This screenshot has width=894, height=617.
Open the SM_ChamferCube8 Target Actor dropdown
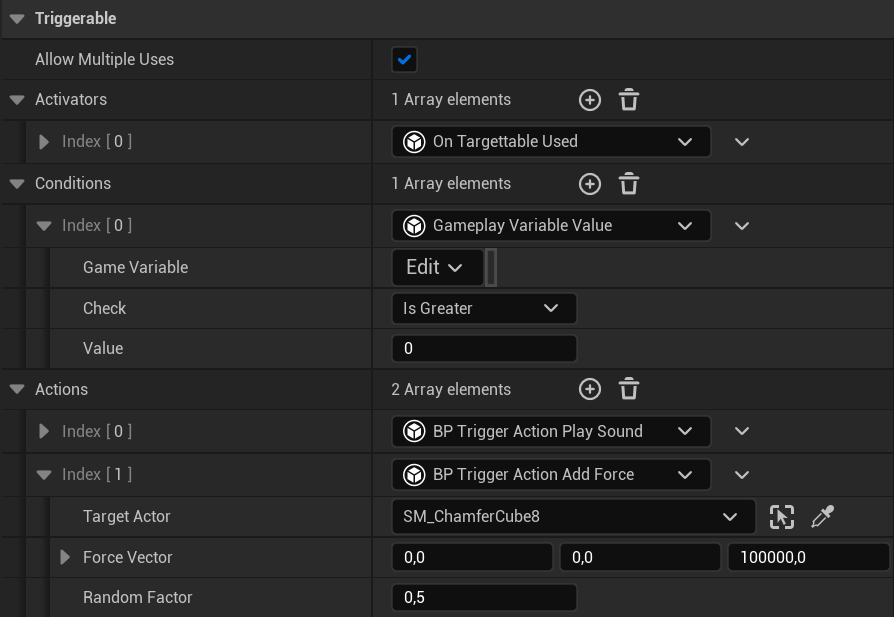coord(574,517)
